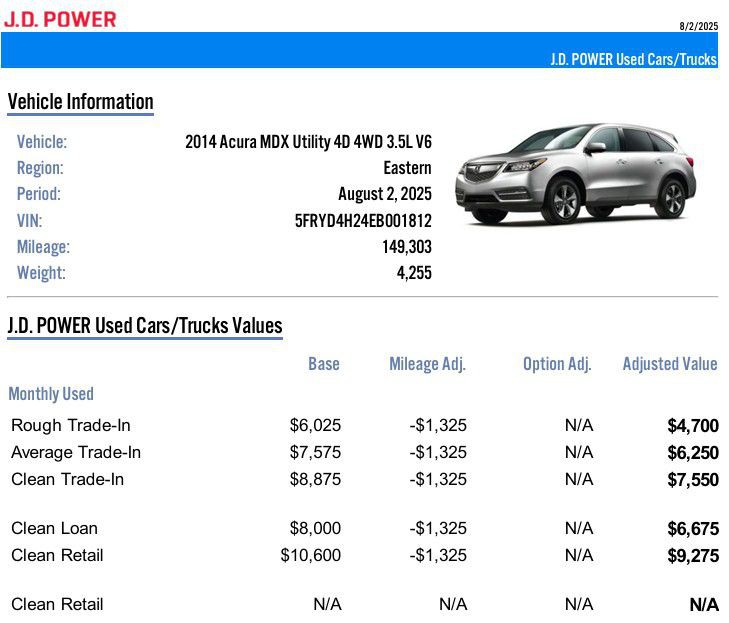Click the 'Vehicle:' field label

(x=42, y=142)
